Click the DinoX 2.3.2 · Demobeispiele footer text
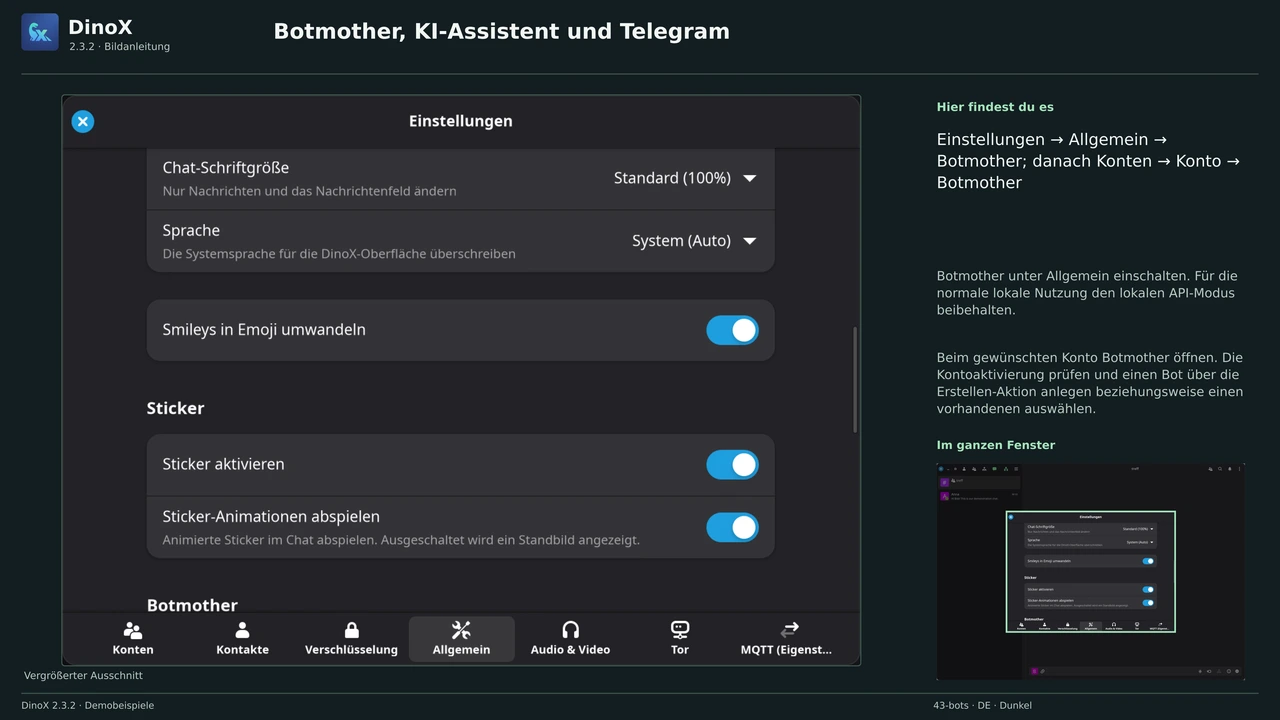Screen dimensions: 1280x720 (x=88, y=706)
